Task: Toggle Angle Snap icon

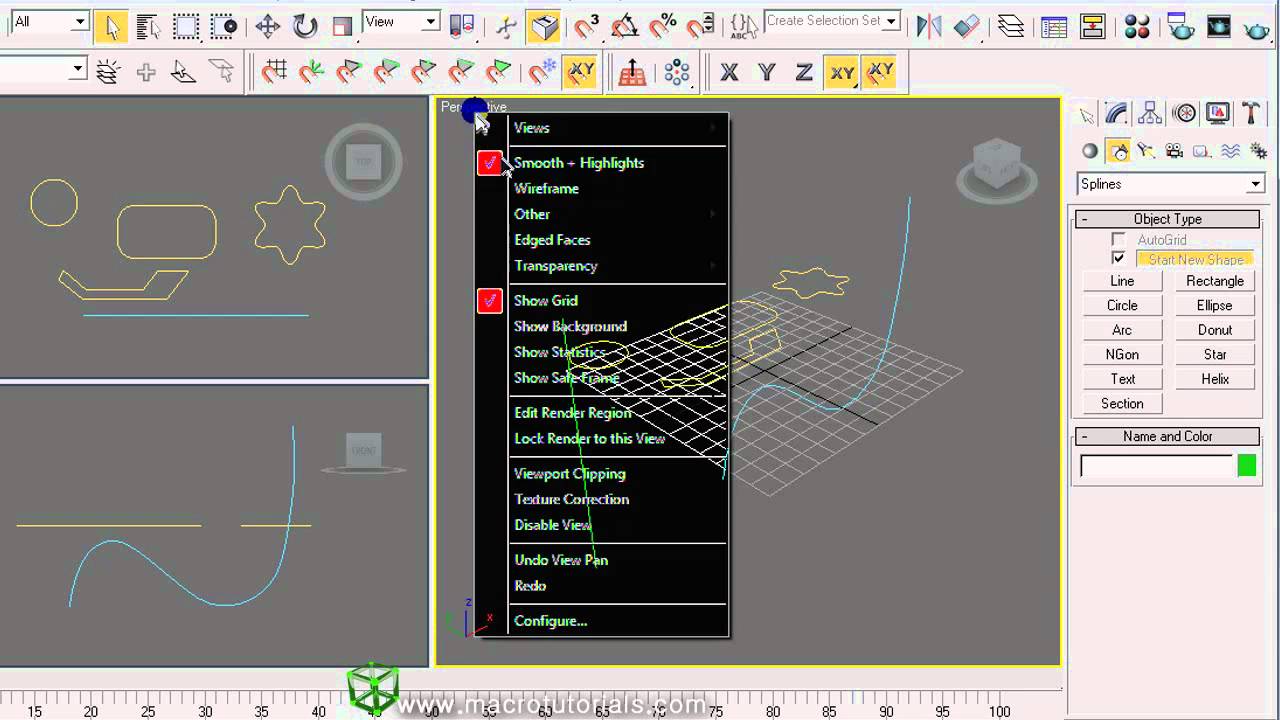Action: pos(624,27)
